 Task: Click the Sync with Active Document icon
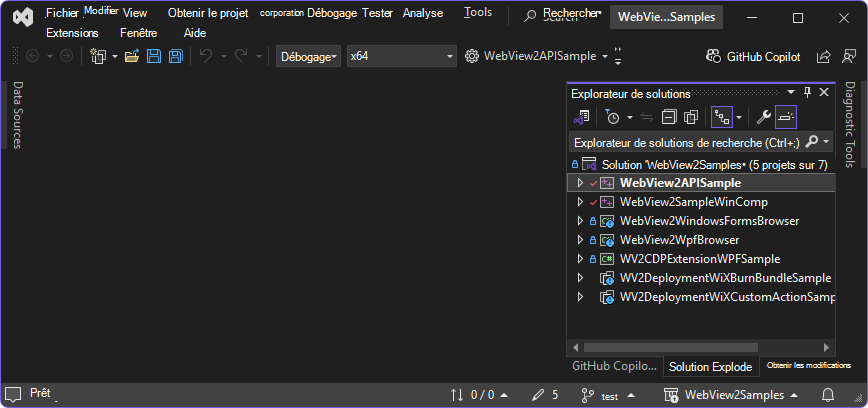pos(647,117)
